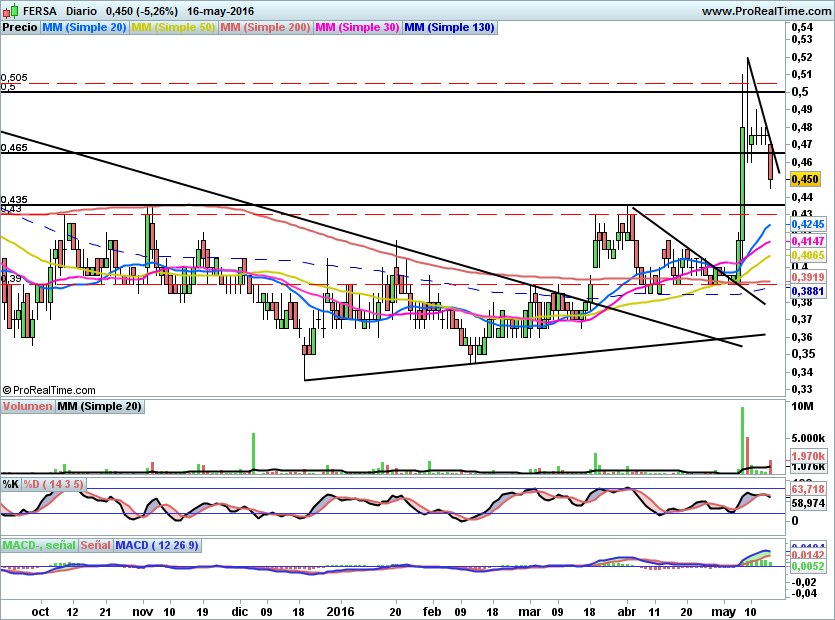Click the stochastic %K label
The image size is (835, 620).
click(x=11, y=484)
